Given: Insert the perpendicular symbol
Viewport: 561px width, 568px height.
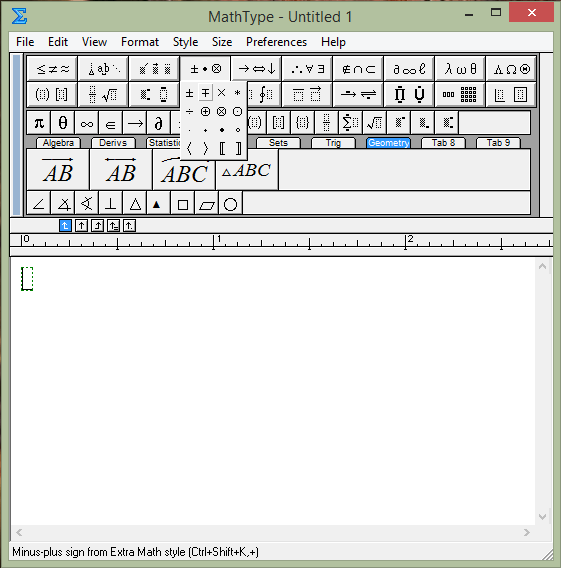Looking at the screenshot, I should [110, 204].
